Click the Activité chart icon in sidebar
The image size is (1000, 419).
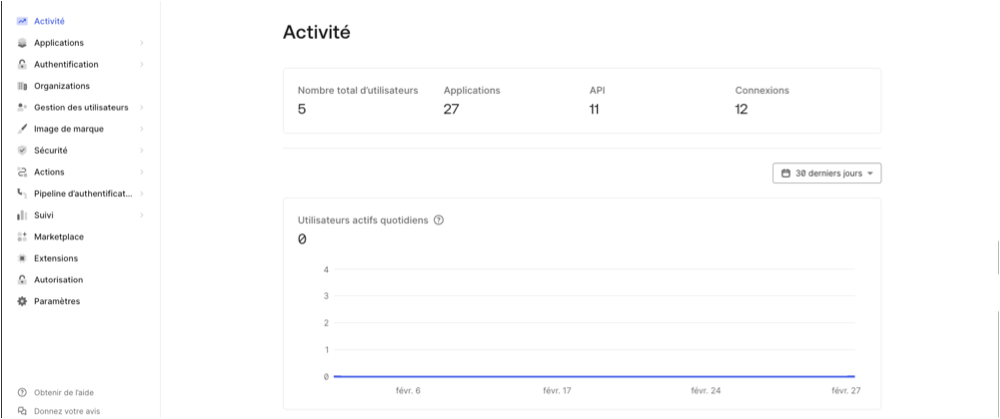tap(22, 21)
